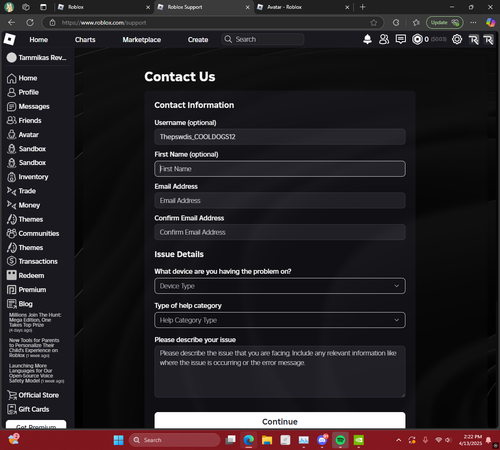Open browser three-dot menu
The image size is (500, 450).
pos(473,23)
